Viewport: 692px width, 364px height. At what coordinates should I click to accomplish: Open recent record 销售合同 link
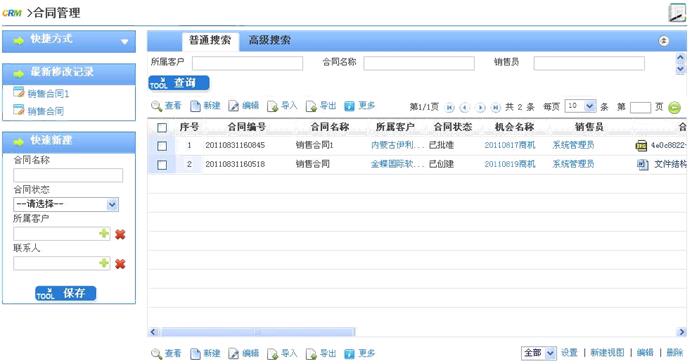[46, 111]
